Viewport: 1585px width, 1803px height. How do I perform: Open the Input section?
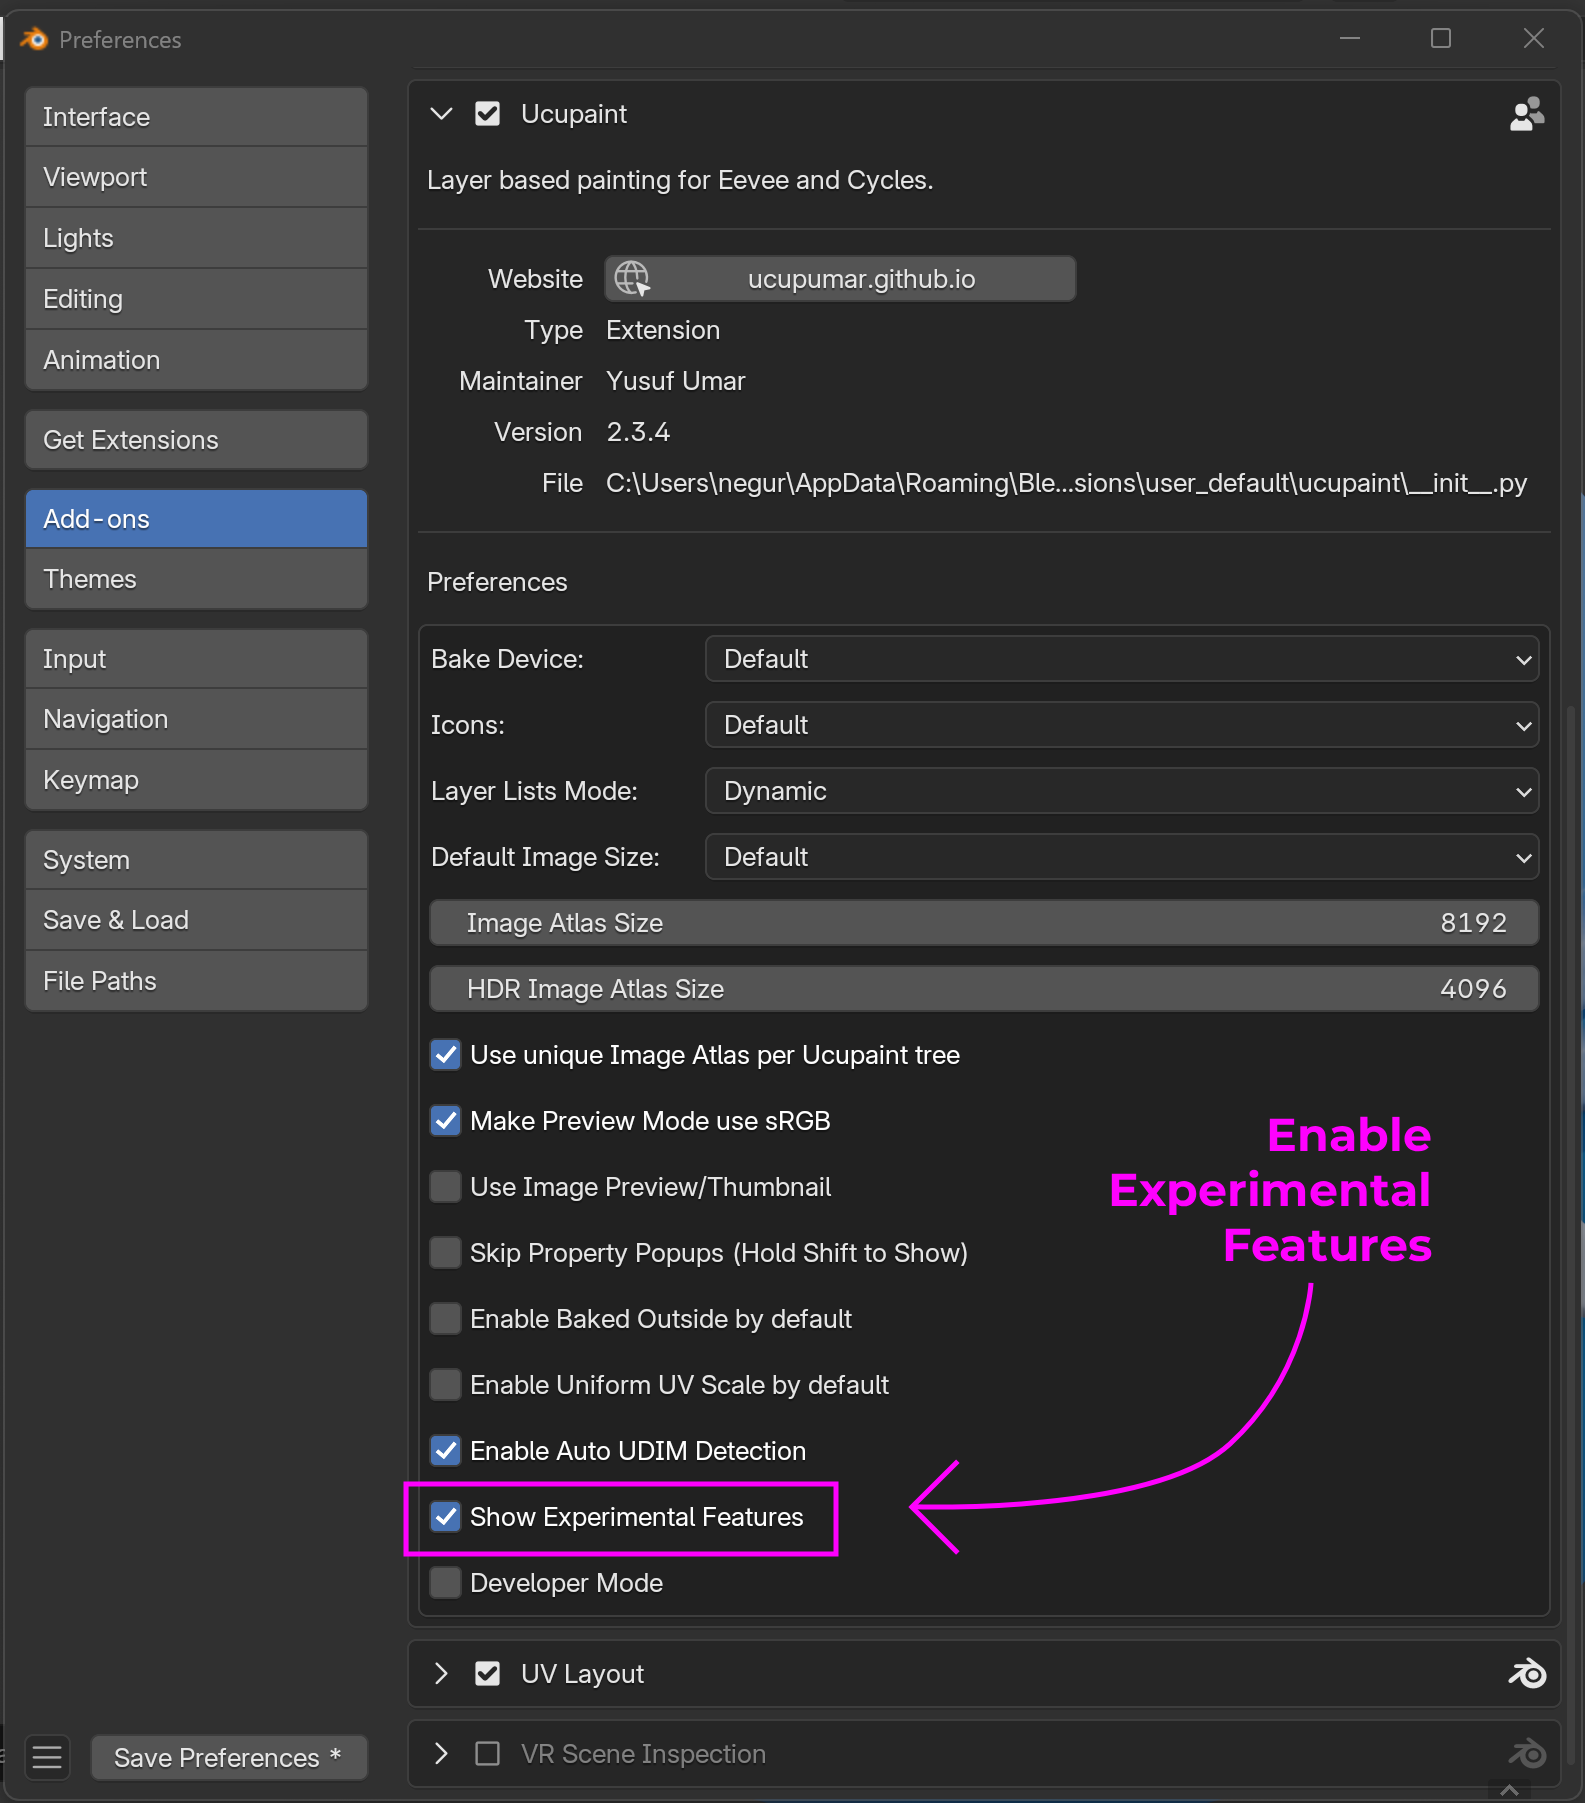196,659
